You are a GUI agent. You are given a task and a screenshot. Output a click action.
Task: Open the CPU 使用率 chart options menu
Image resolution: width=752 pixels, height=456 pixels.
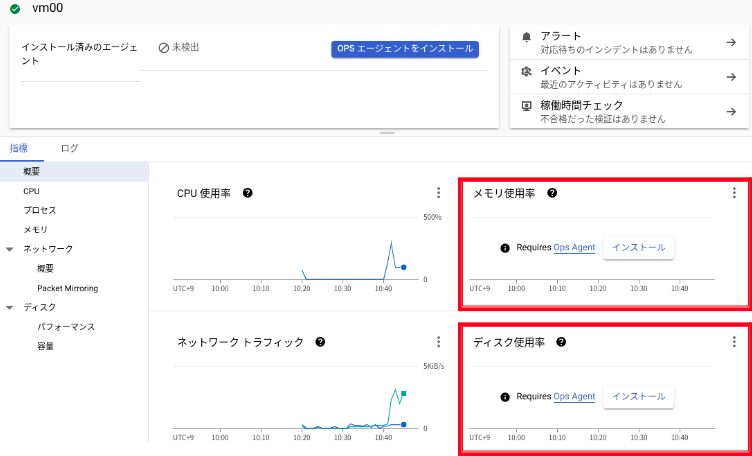tap(438, 193)
